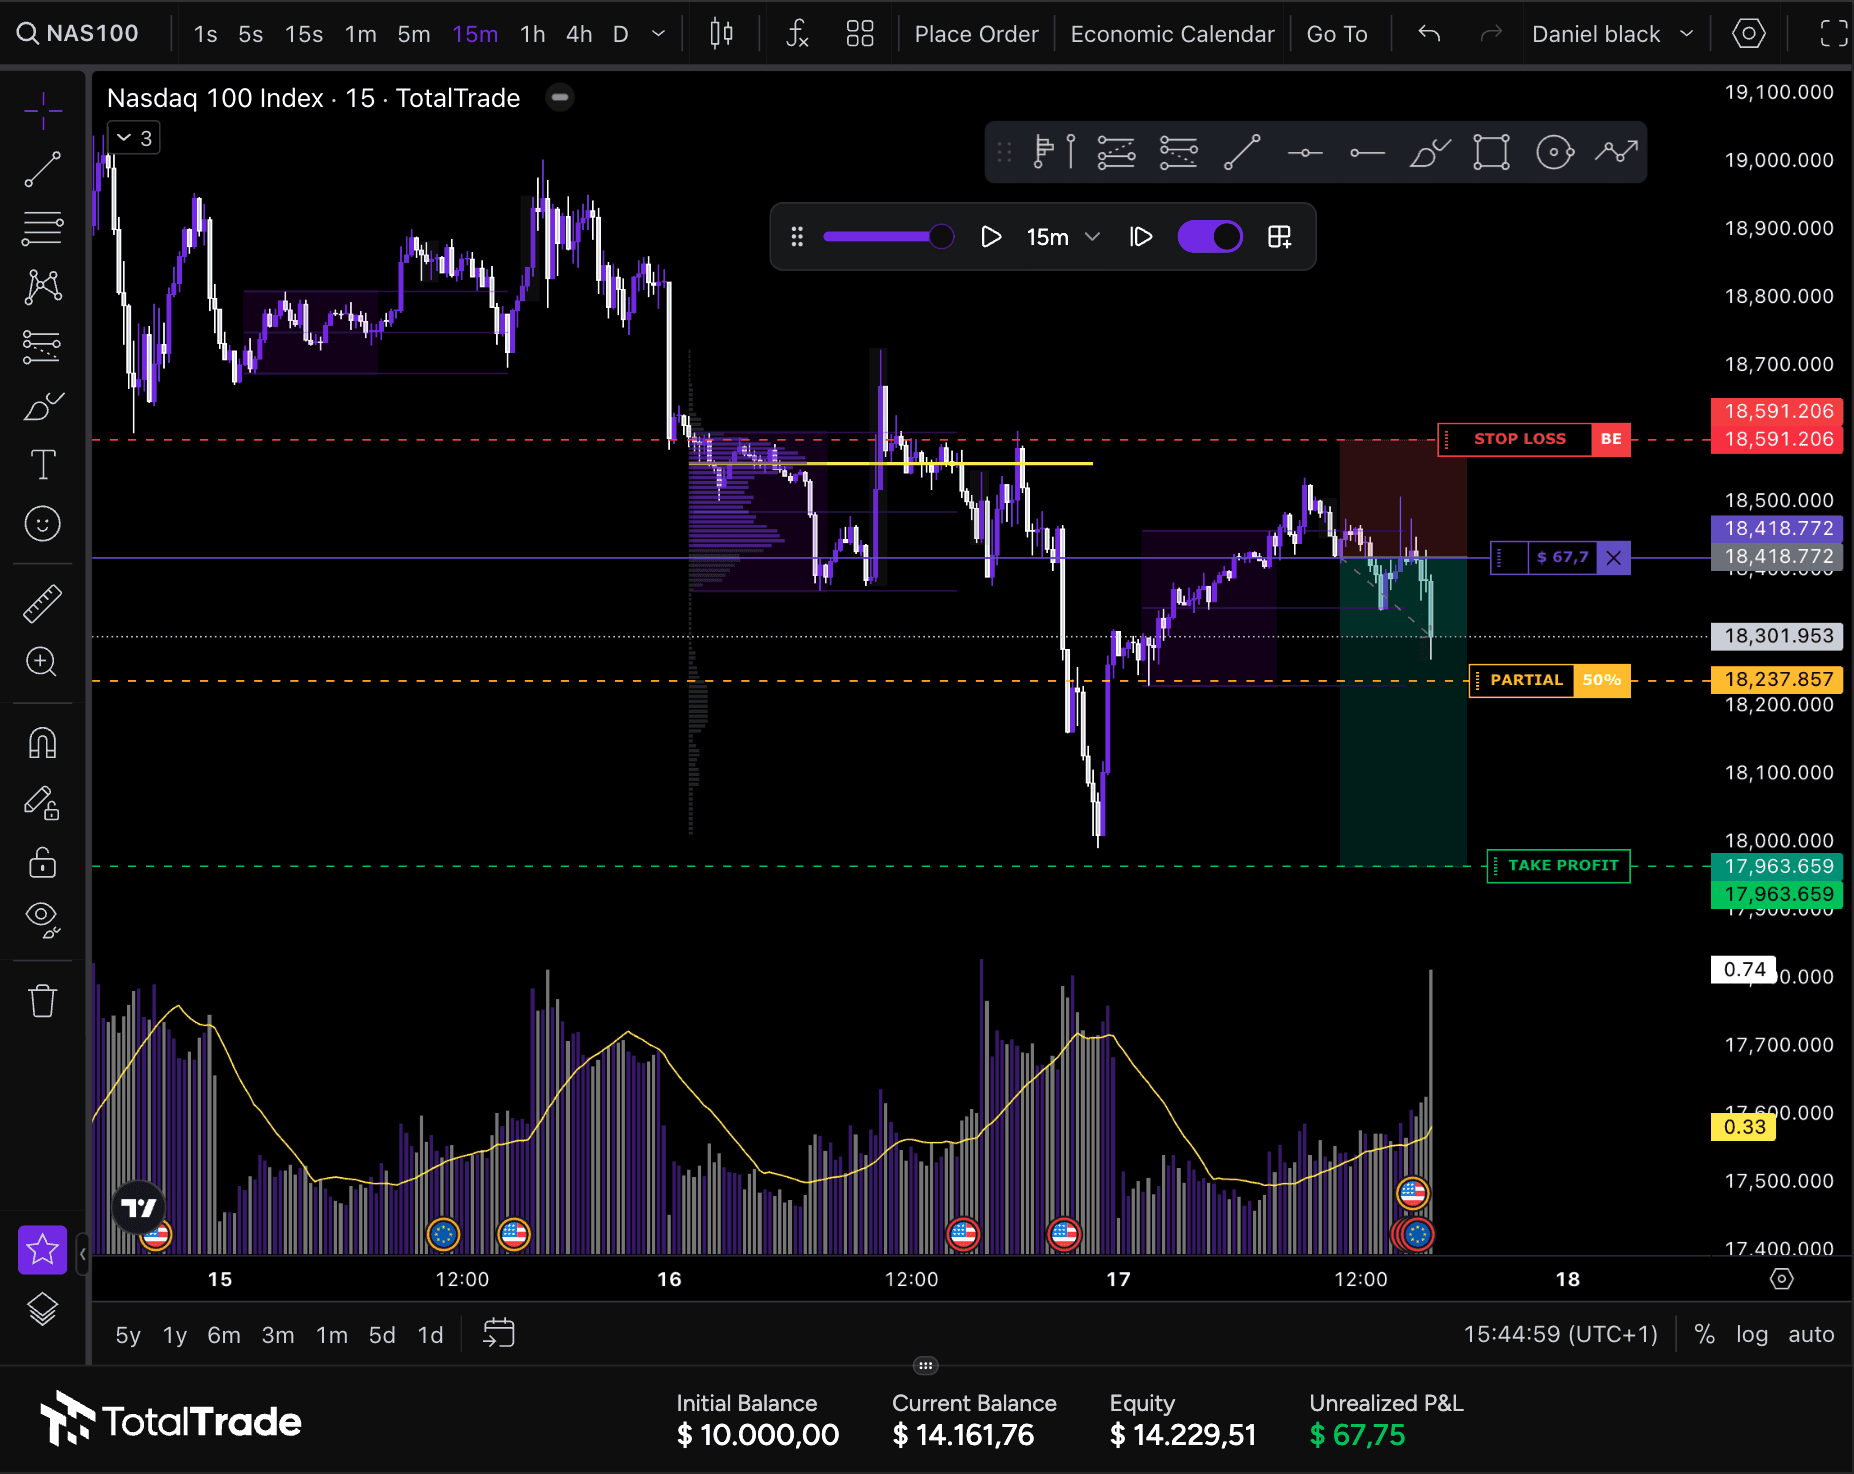Select the Text drawing tool
The height and width of the screenshot is (1474, 1854).
pyautogui.click(x=43, y=465)
